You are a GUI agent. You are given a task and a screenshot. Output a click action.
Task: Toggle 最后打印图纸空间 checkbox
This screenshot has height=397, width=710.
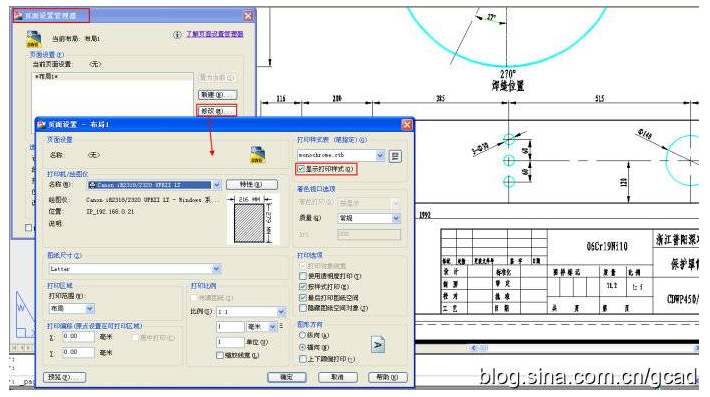click(x=303, y=297)
